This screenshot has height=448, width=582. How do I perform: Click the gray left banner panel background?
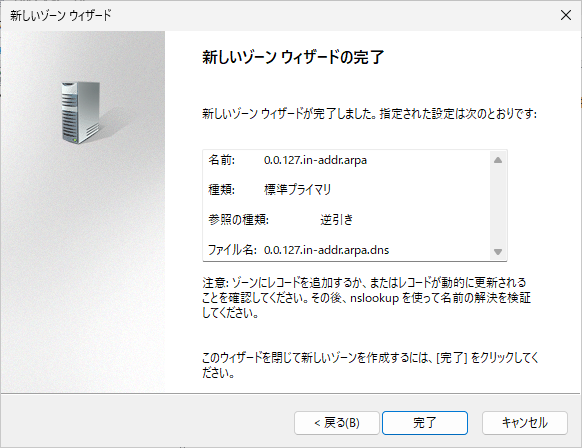point(83,260)
